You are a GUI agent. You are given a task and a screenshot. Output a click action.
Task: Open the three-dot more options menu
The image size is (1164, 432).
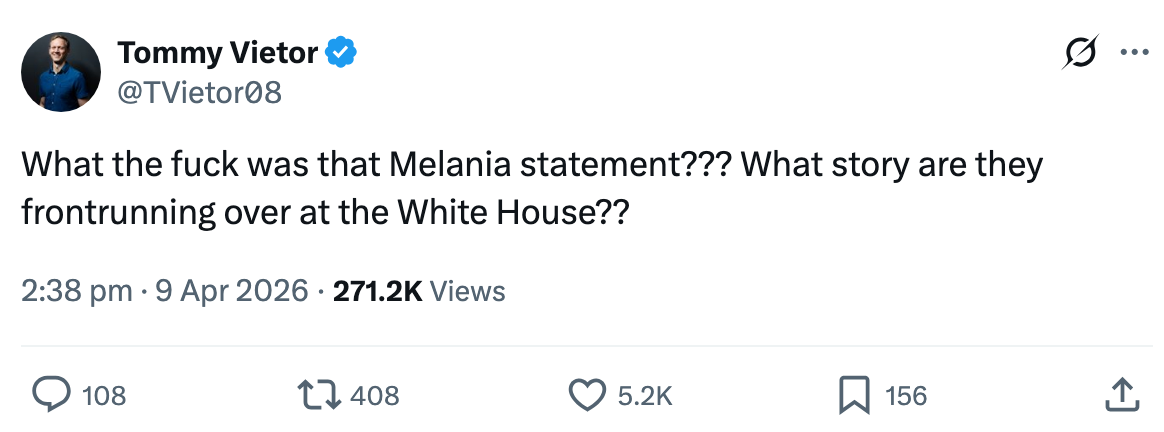(x=1134, y=52)
